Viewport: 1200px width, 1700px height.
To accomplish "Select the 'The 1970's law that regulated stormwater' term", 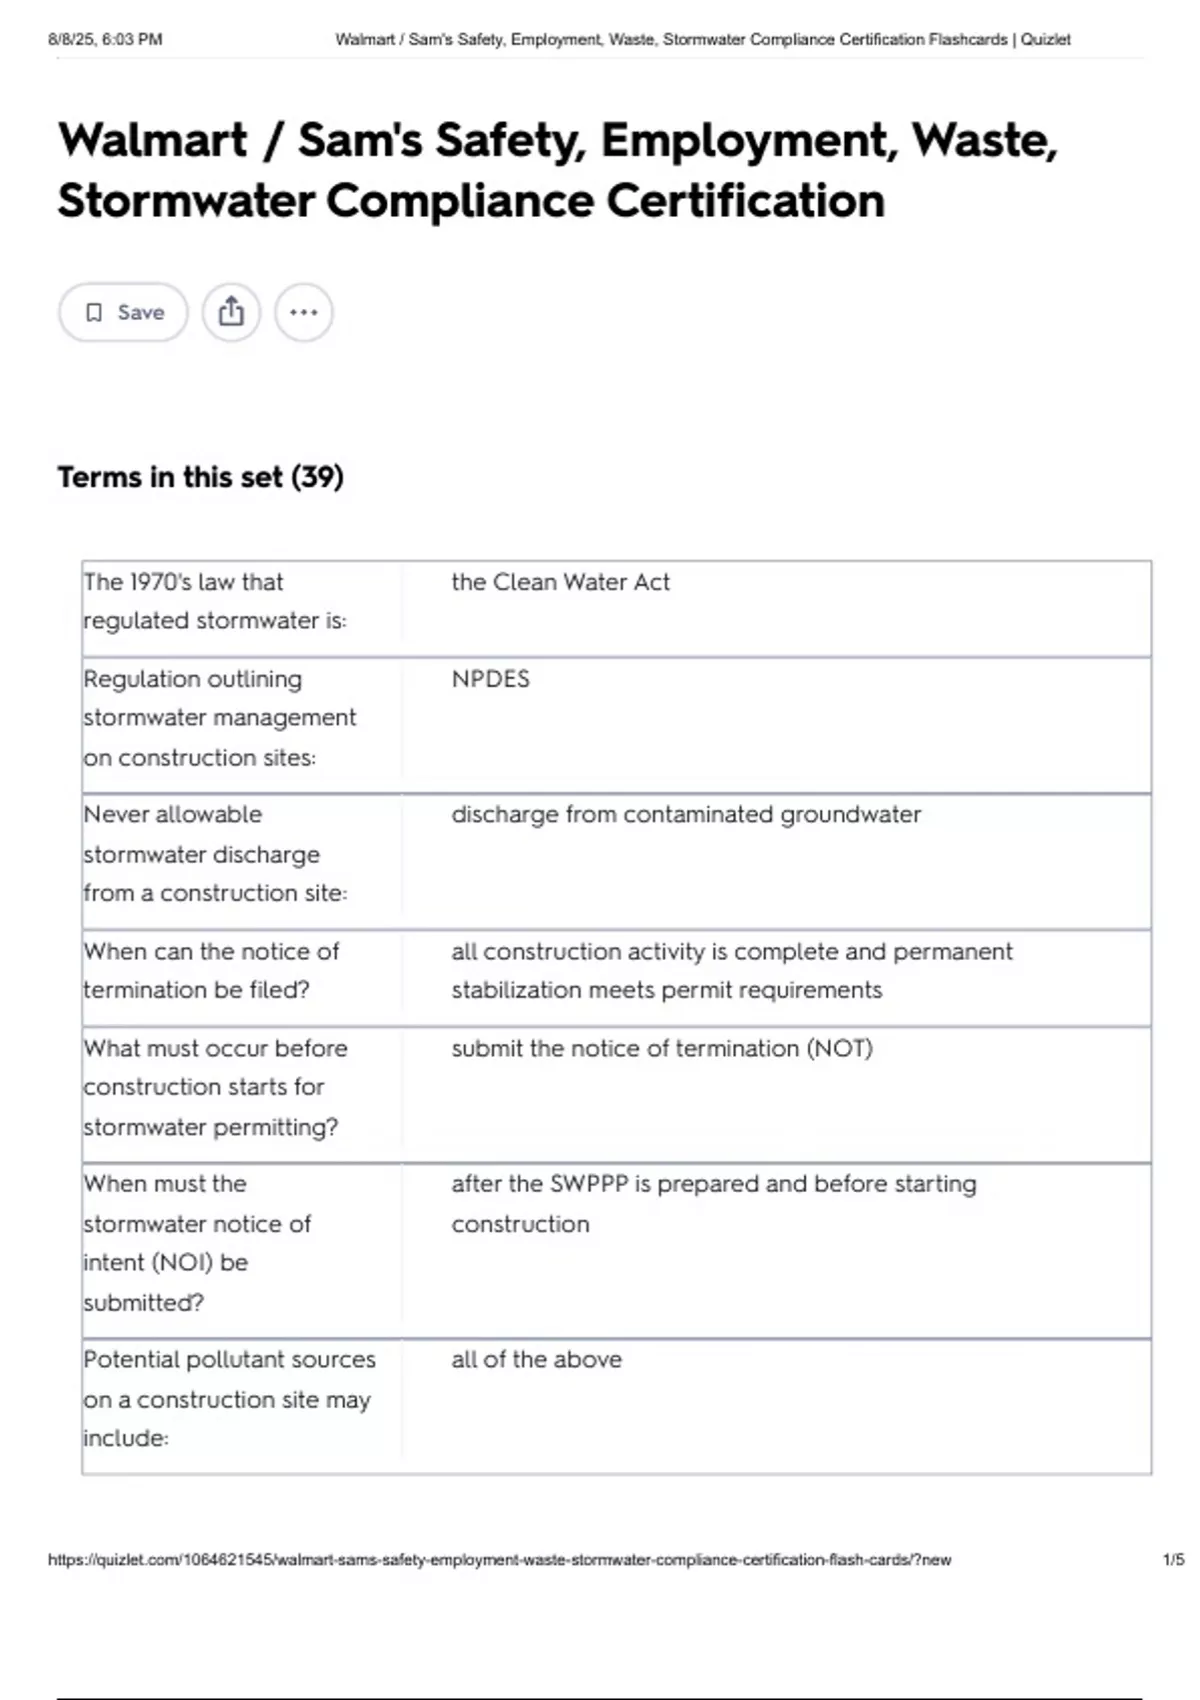I will 215,601.
